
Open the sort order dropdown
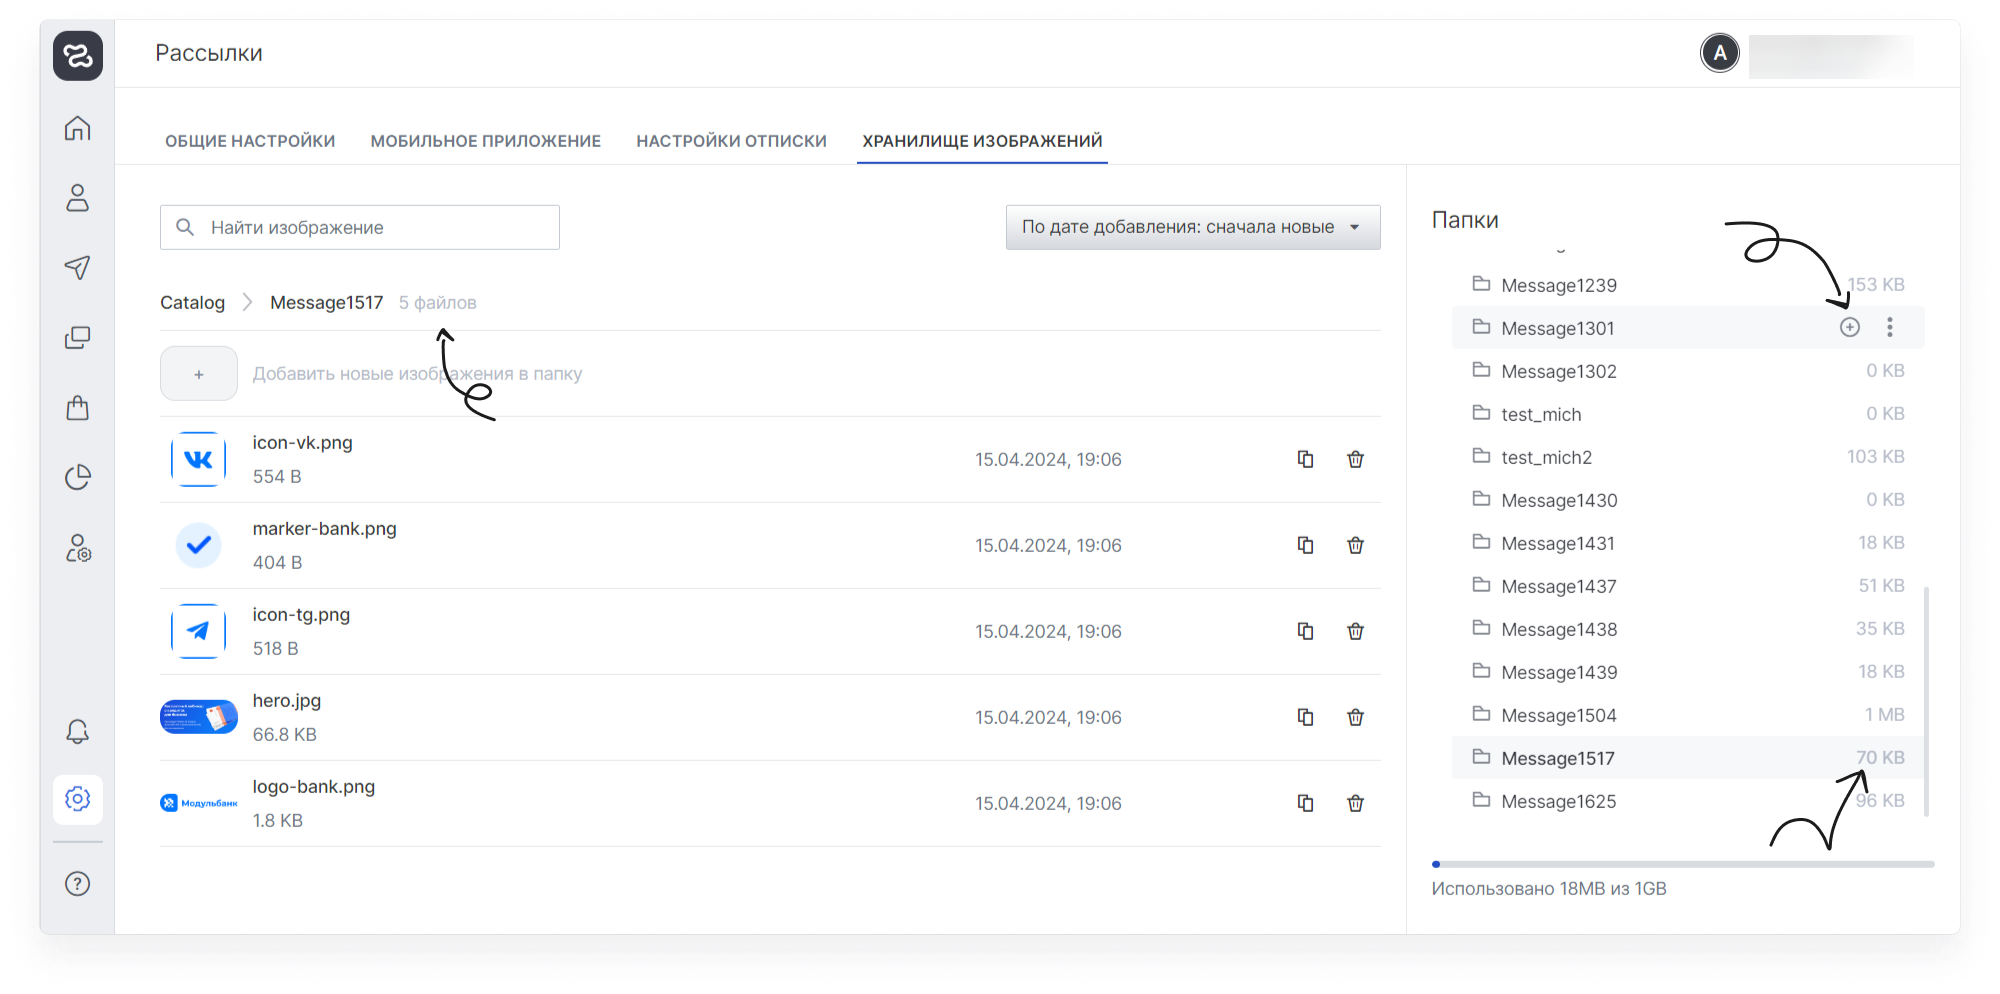[x=1193, y=227]
